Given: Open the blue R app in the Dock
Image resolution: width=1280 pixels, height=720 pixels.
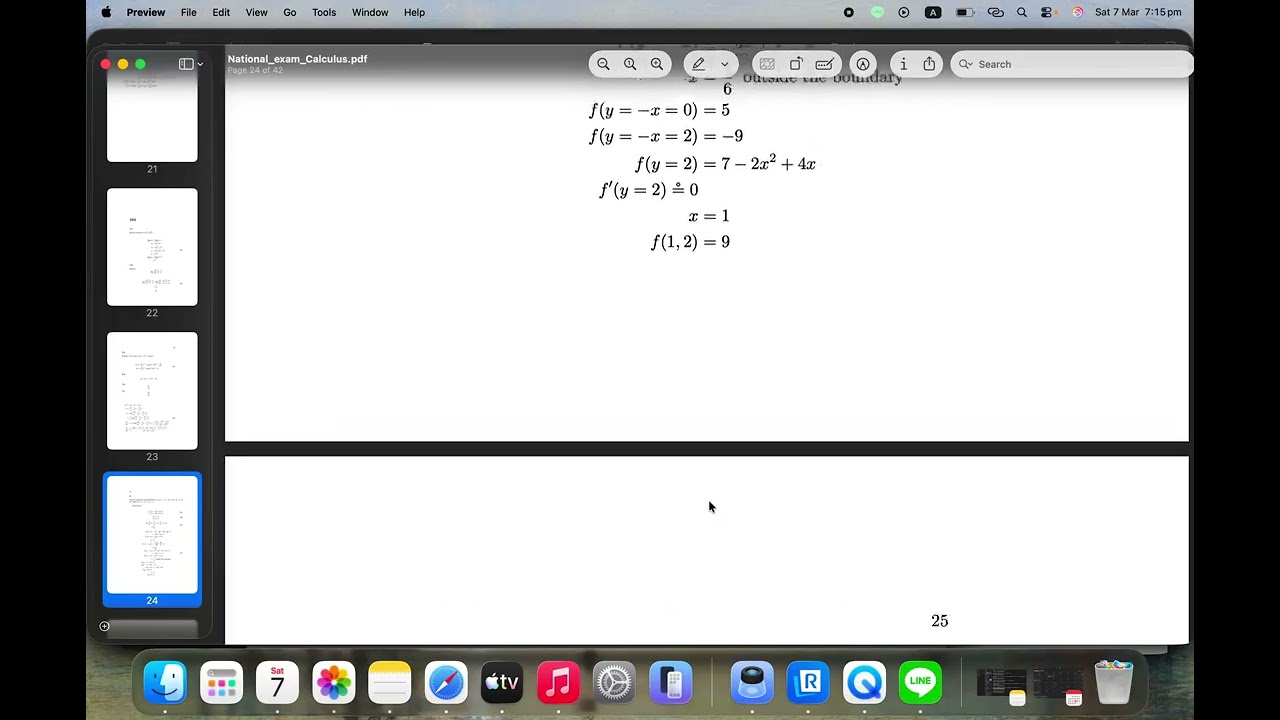Looking at the screenshot, I should [x=808, y=683].
